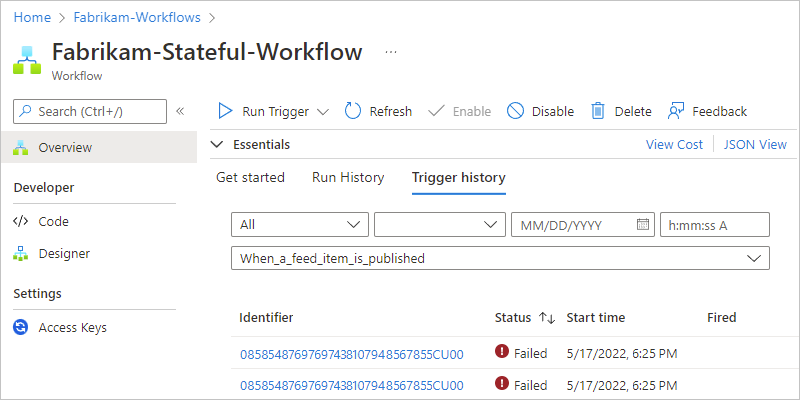This screenshot has width=800, height=400.
Task: Click the Fired column header
Action: click(x=721, y=317)
